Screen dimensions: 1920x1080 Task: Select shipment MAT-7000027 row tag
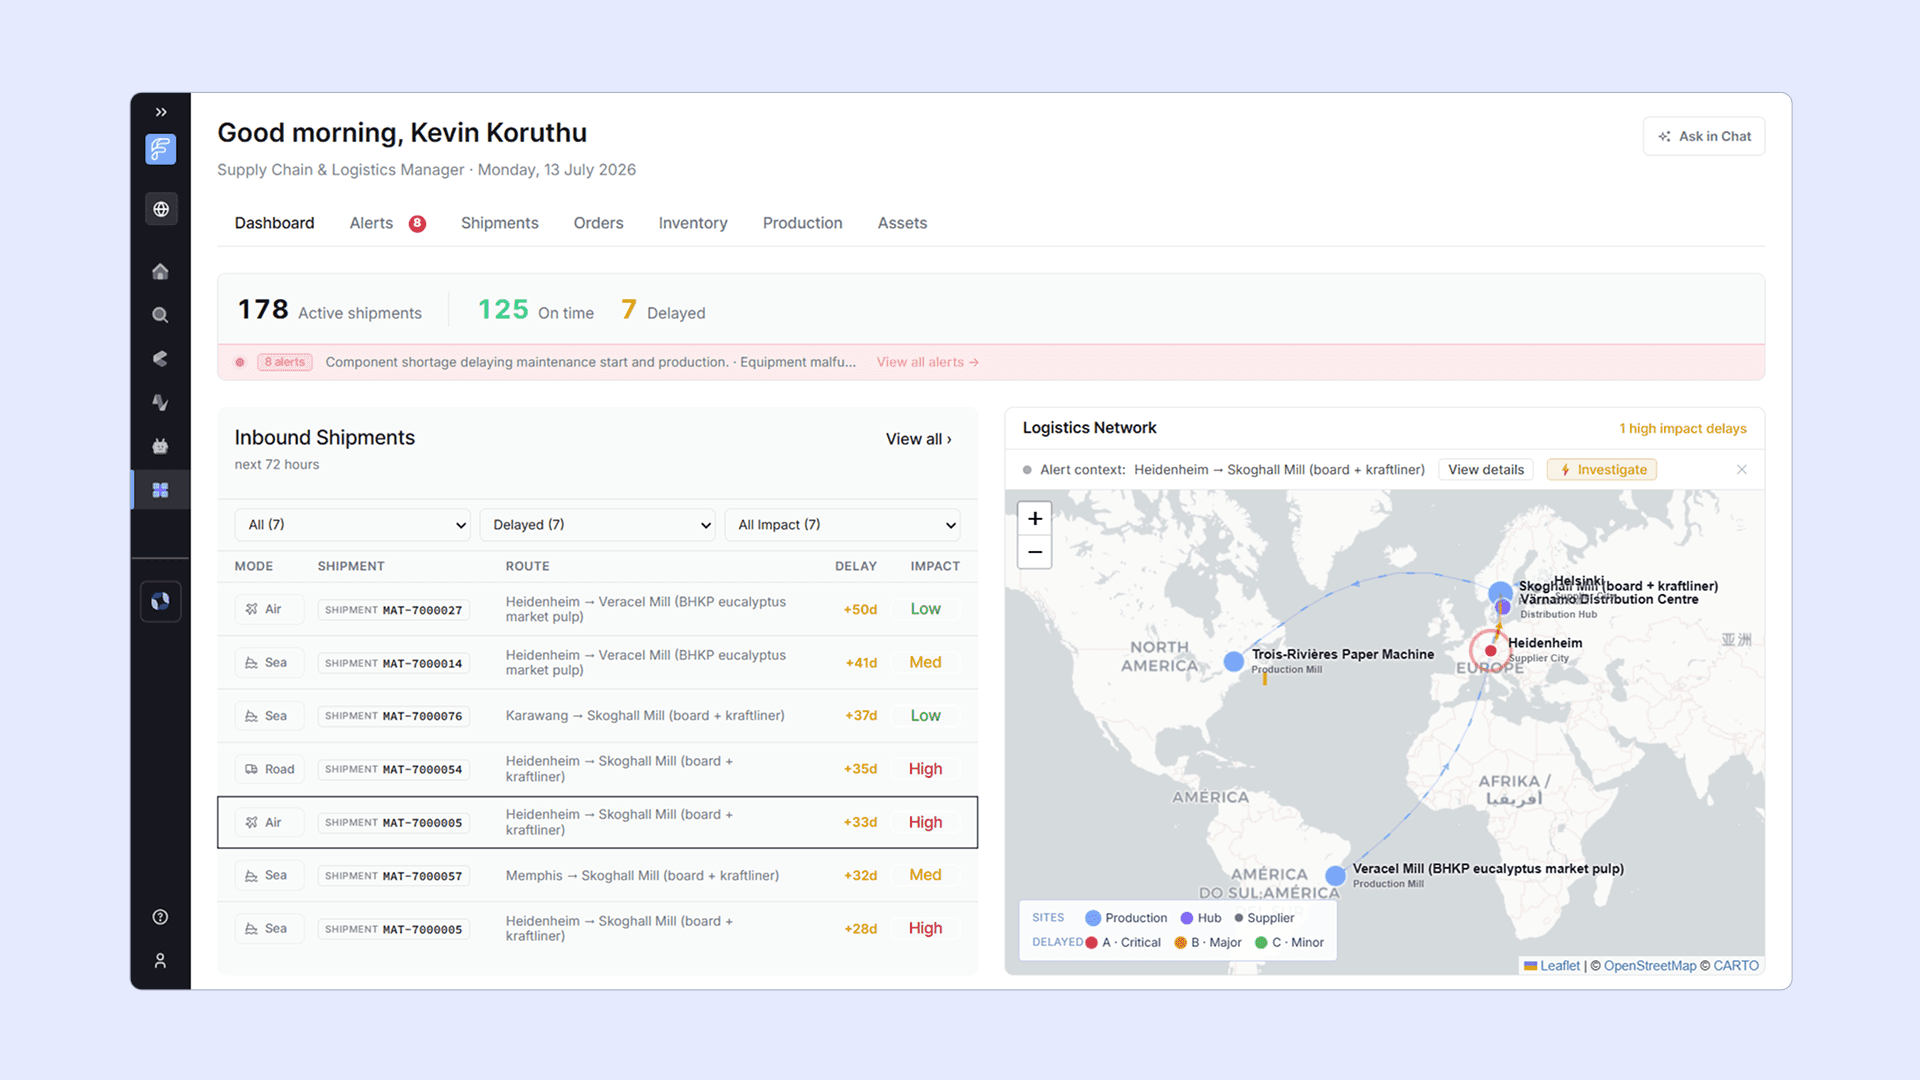[x=394, y=610]
